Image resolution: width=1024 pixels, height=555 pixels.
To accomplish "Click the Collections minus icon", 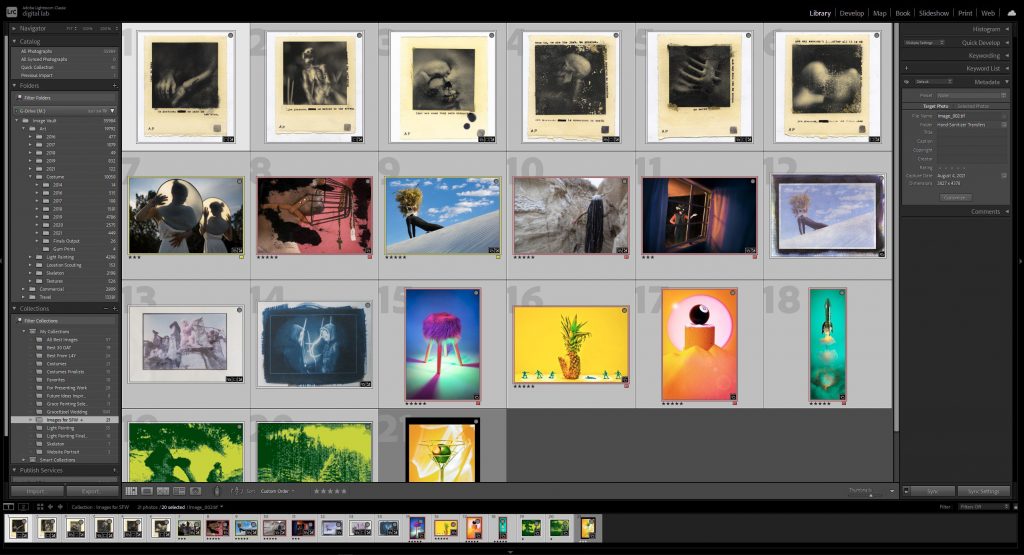I will pyautogui.click(x=106, y=308).
